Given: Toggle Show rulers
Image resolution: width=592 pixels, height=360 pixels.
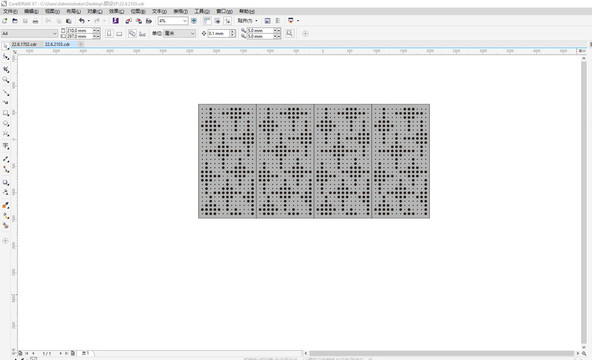Looking at the screenshot, I should coord(207,21).
